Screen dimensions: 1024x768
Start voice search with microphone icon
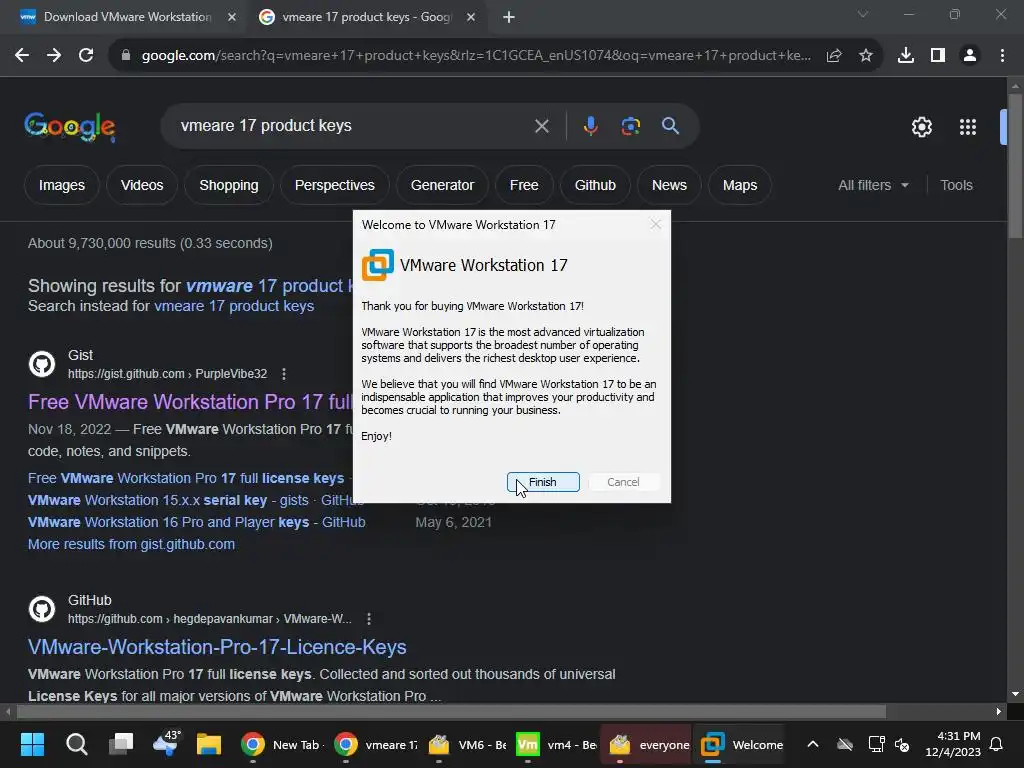[x=590, y=126]
